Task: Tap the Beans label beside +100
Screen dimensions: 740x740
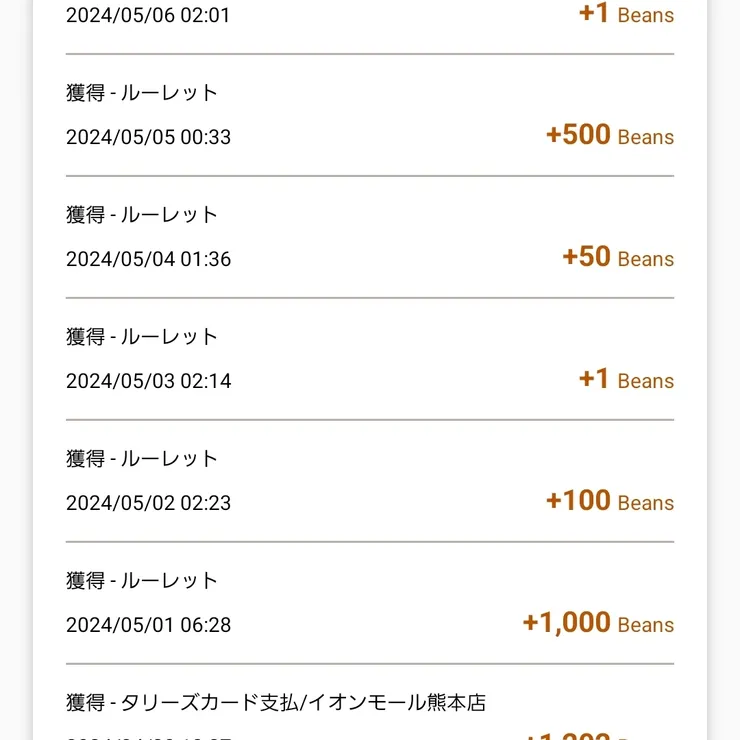Action: (x=646, y=504)
